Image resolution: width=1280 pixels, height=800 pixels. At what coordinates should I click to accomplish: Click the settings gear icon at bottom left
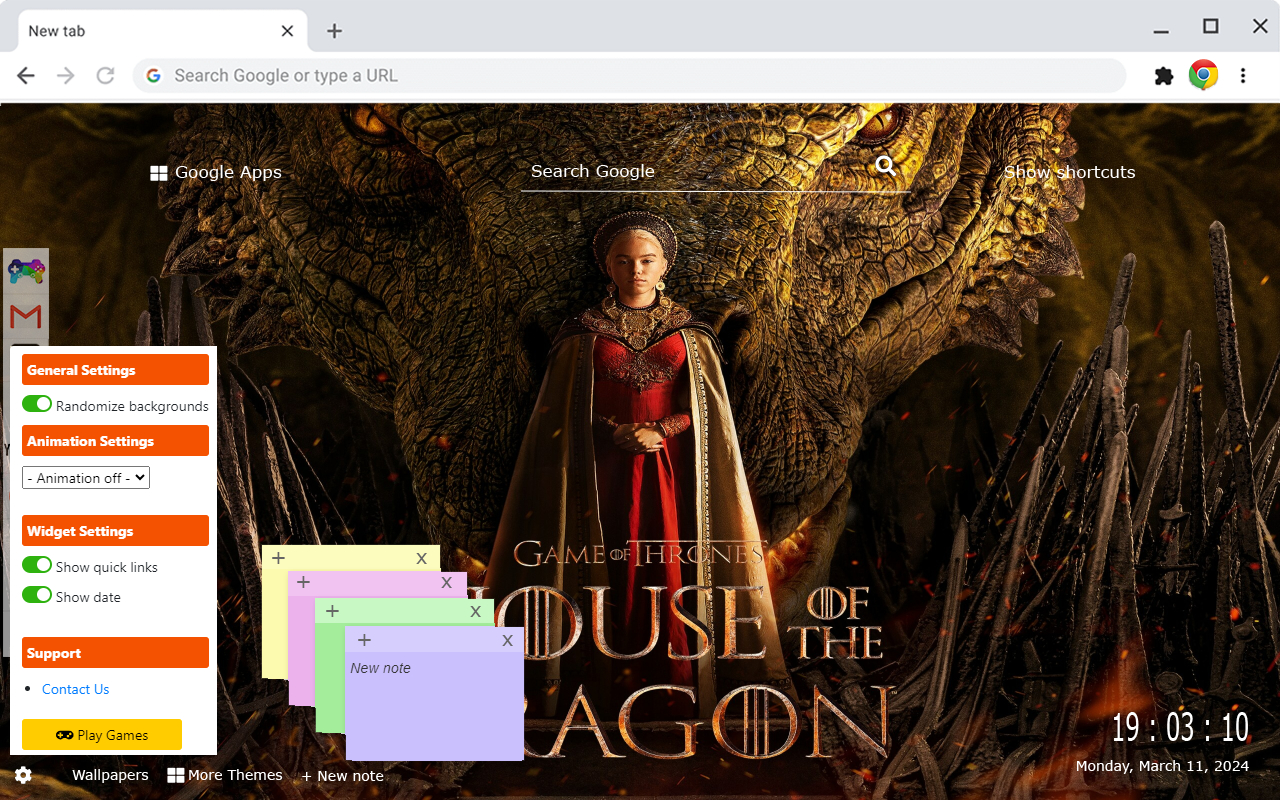[23, 775]
